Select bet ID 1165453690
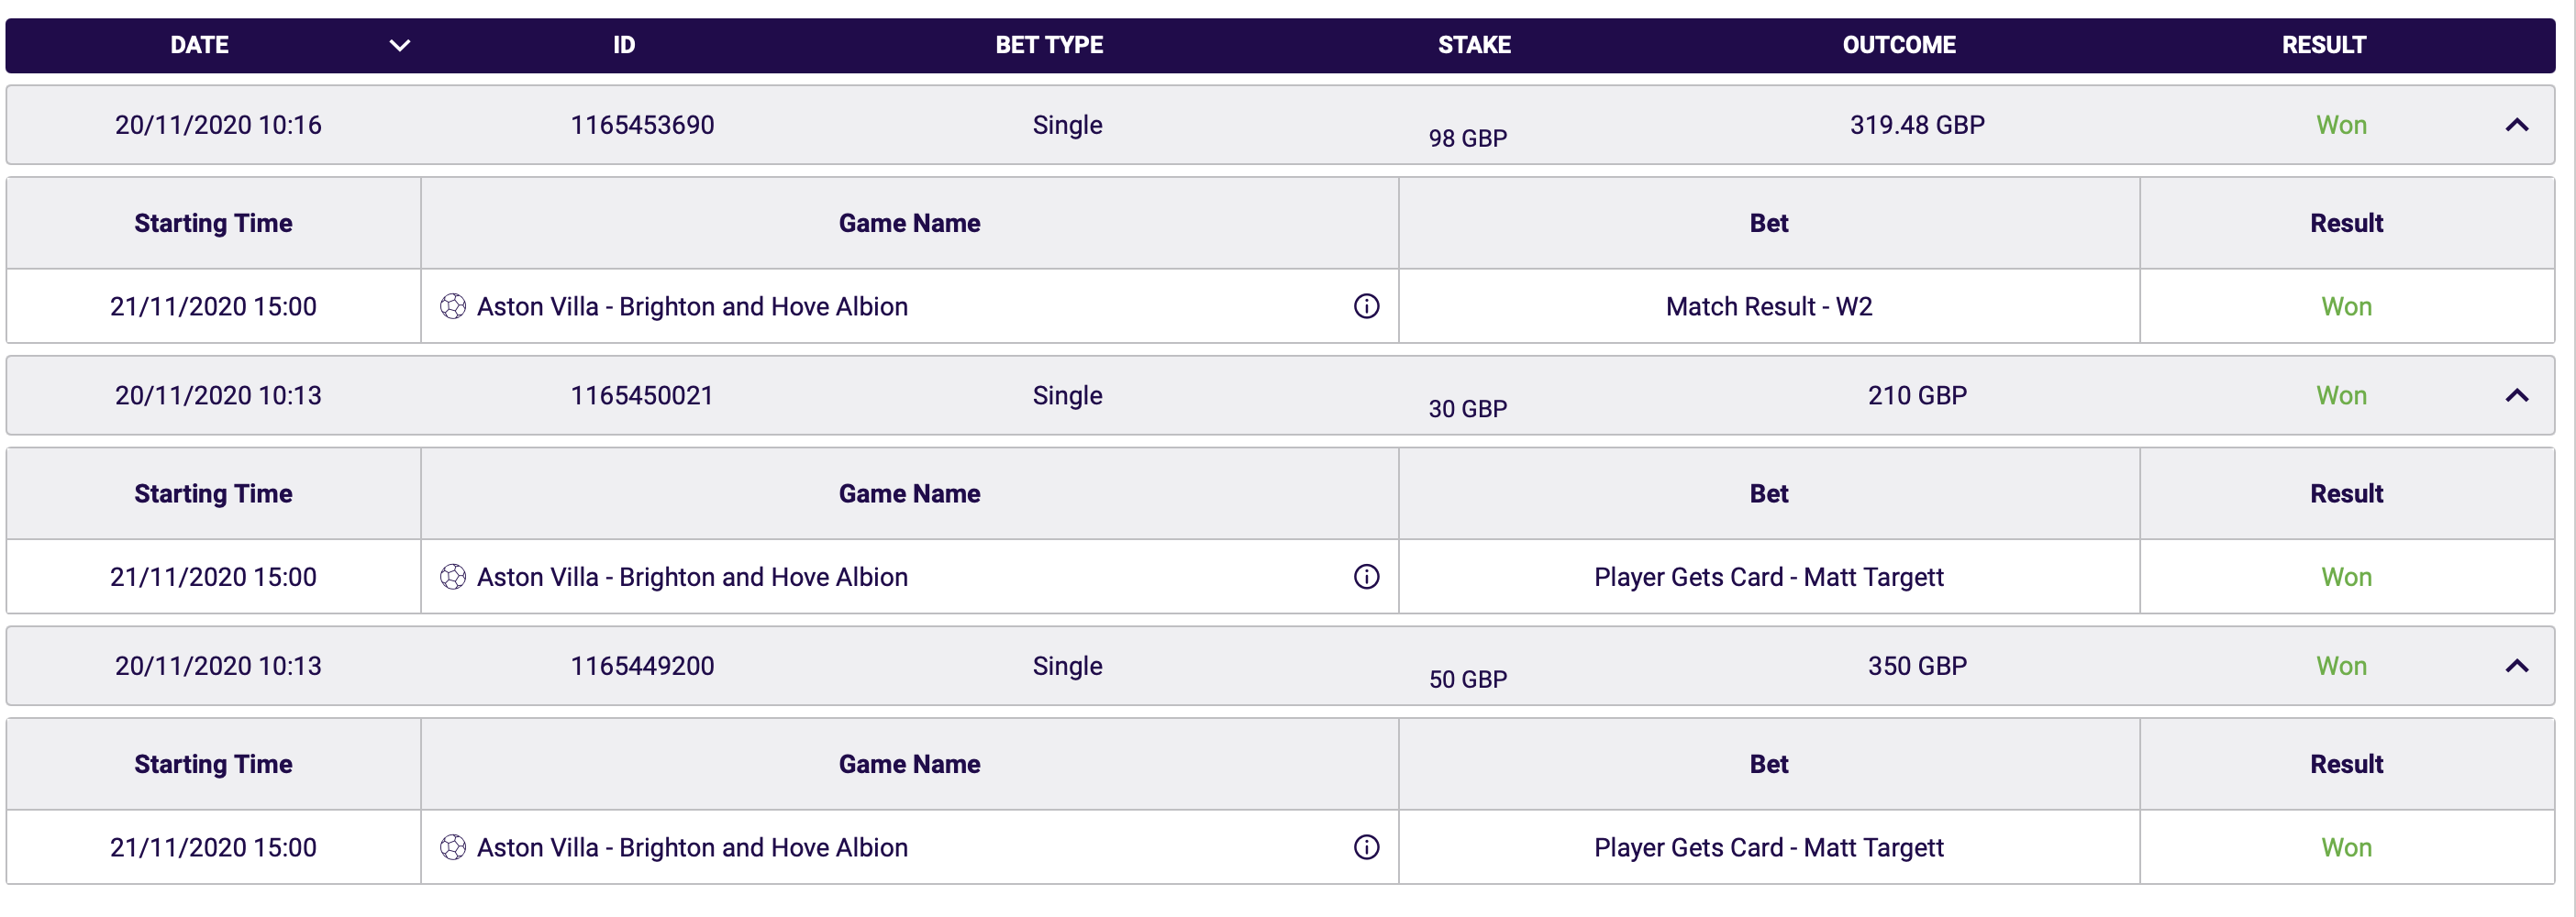2576x917 pixels. pyautogui.click(x=642, y=125)
